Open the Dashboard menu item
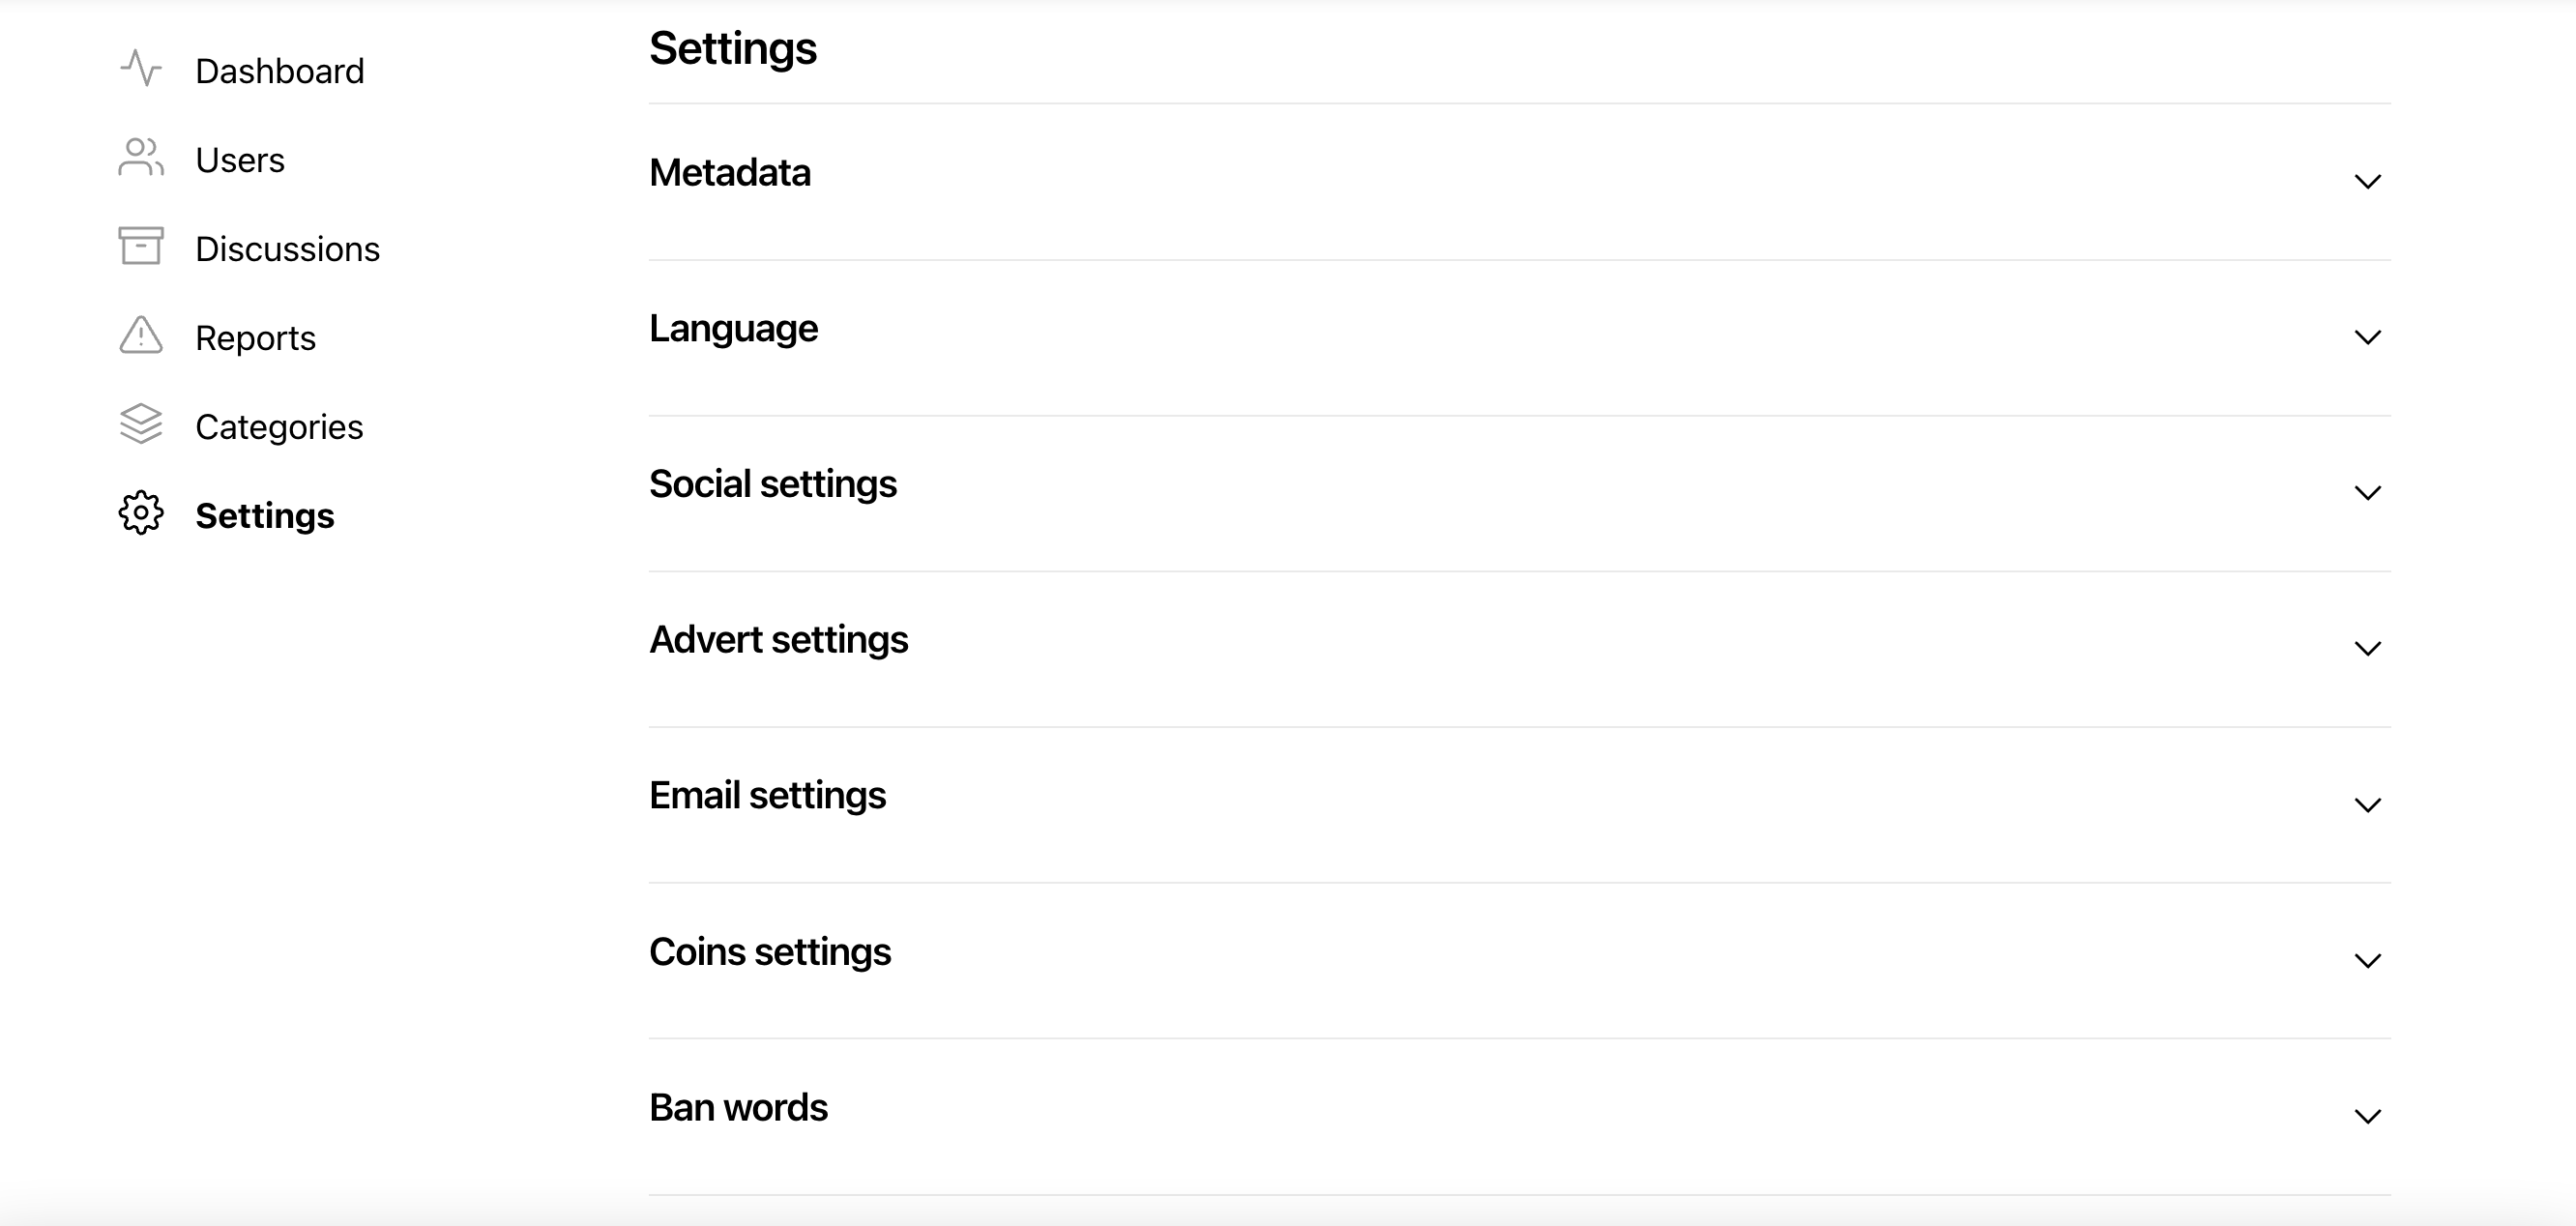 click(280, 71)
